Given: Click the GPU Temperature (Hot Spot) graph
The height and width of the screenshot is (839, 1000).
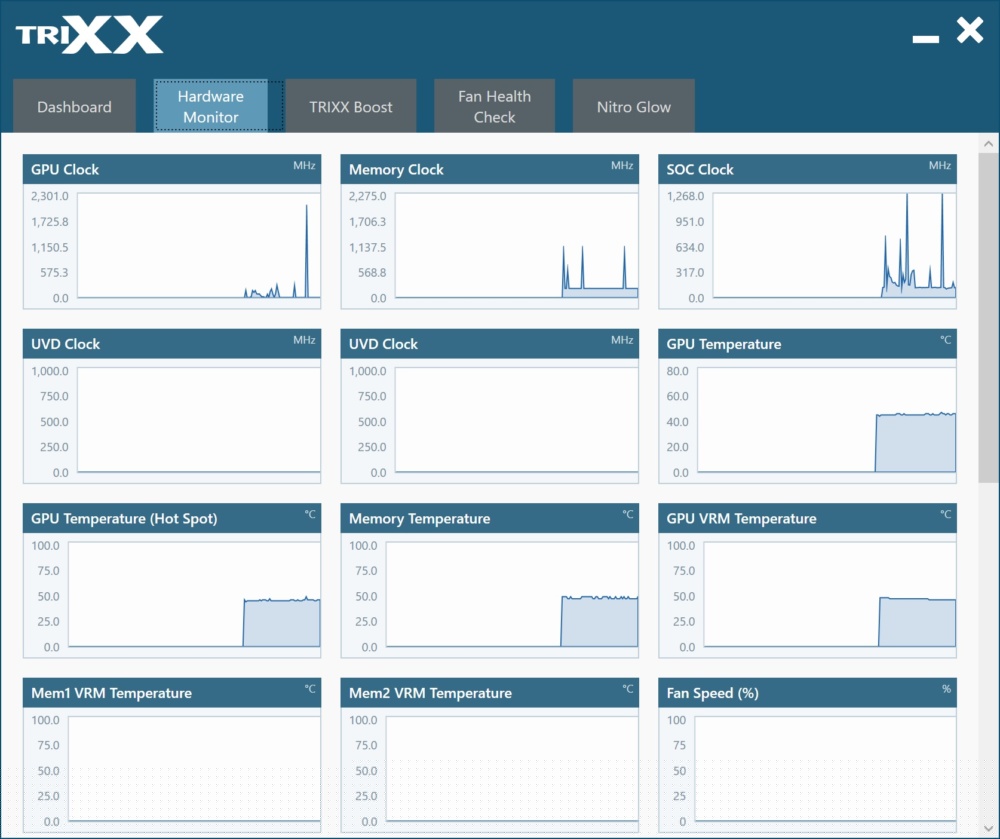Looking at the screenshot, I should pos(194,595).
